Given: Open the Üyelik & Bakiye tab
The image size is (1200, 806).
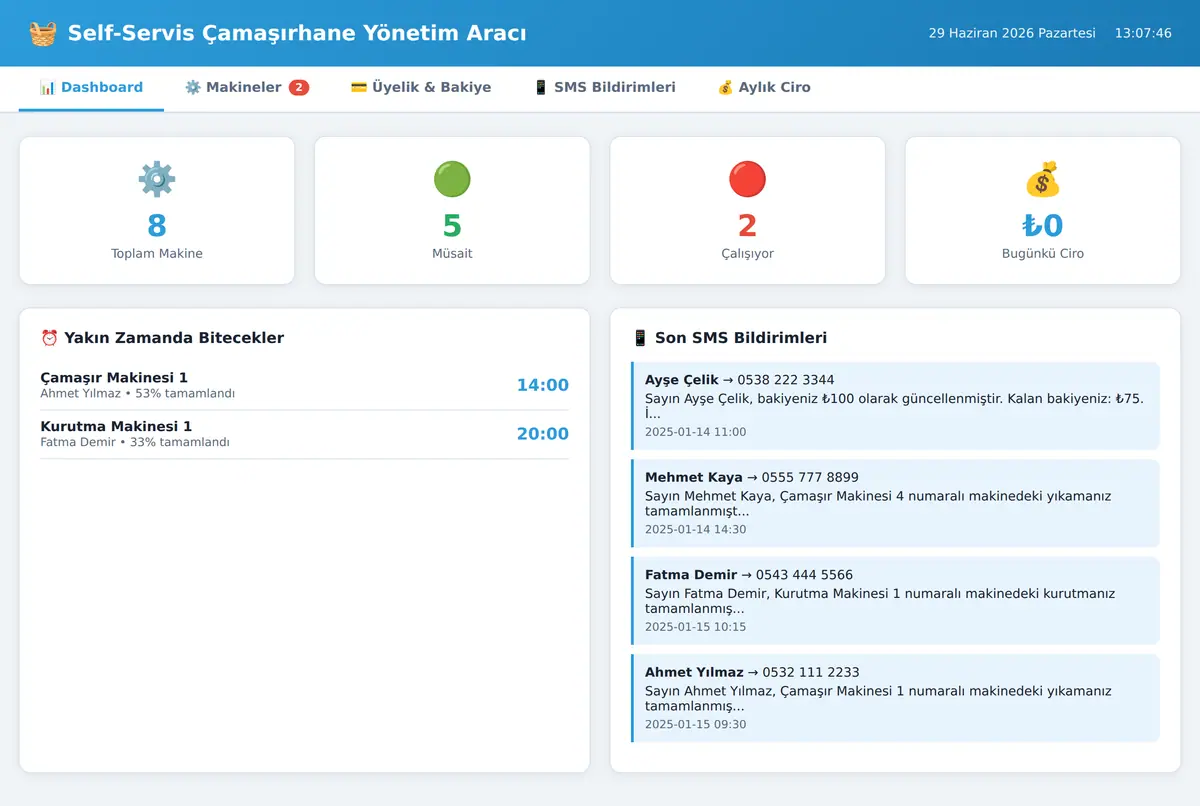Looking at the screenshot, I should 421,88.
